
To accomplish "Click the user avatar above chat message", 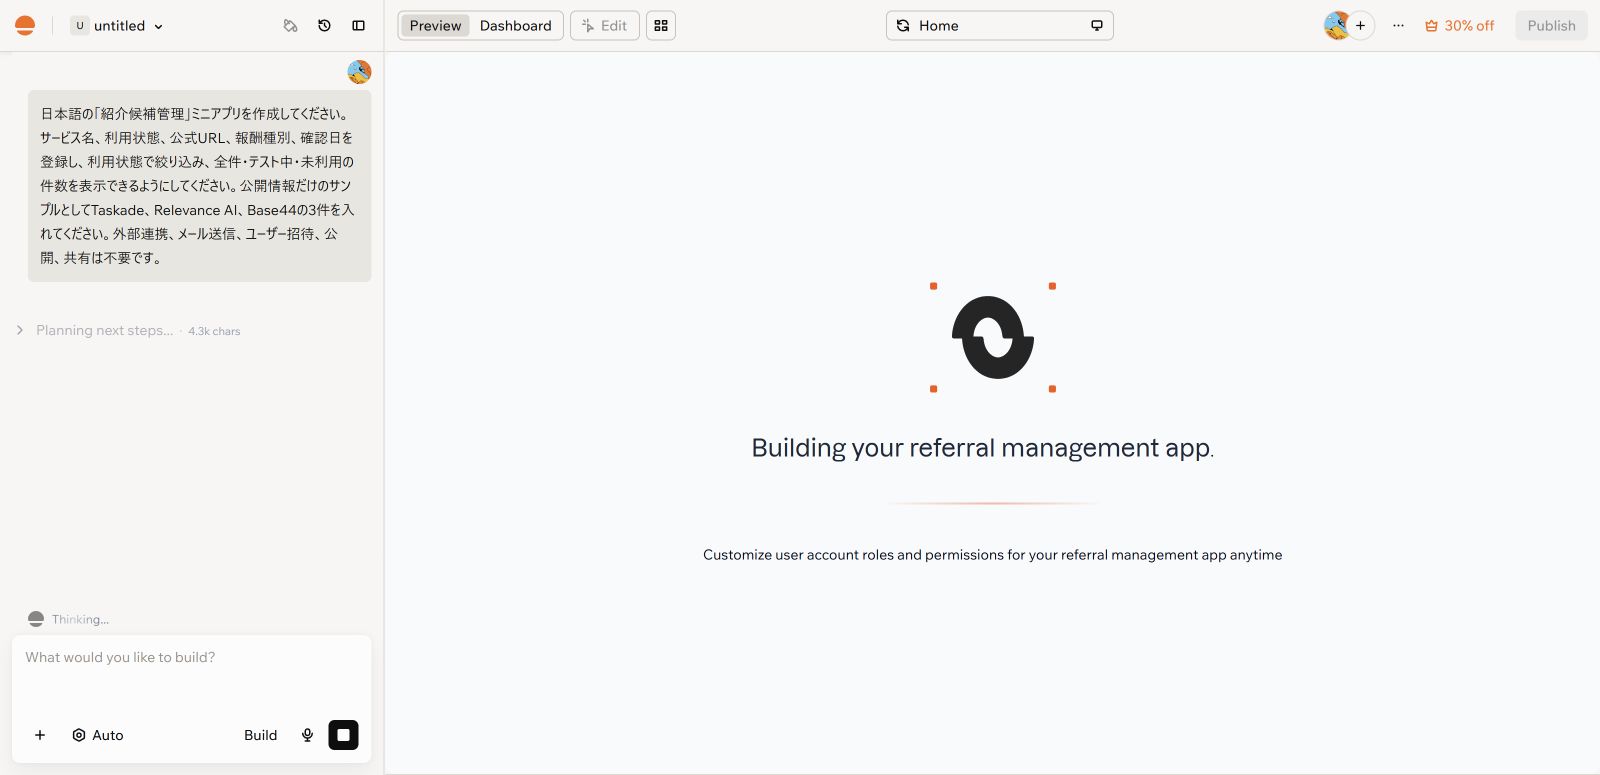I will [359, 72].
